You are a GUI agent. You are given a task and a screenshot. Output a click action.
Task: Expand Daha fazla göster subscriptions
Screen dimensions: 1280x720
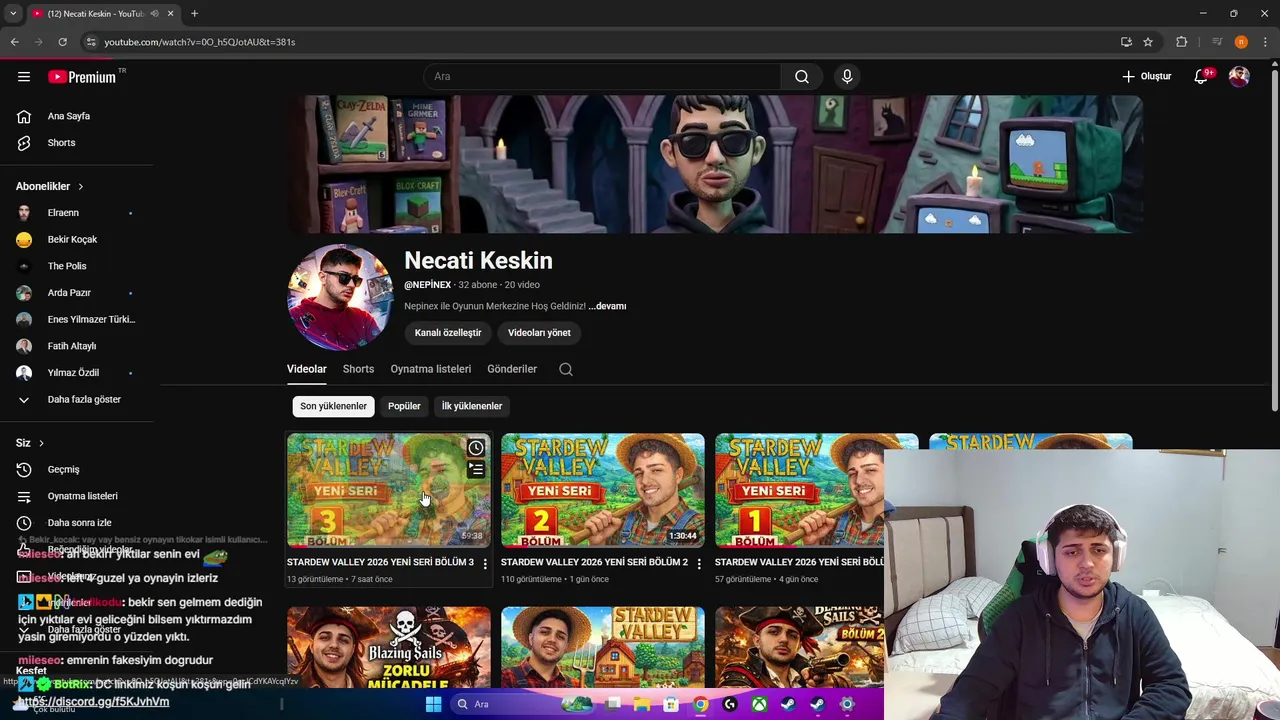click(84, 400)
